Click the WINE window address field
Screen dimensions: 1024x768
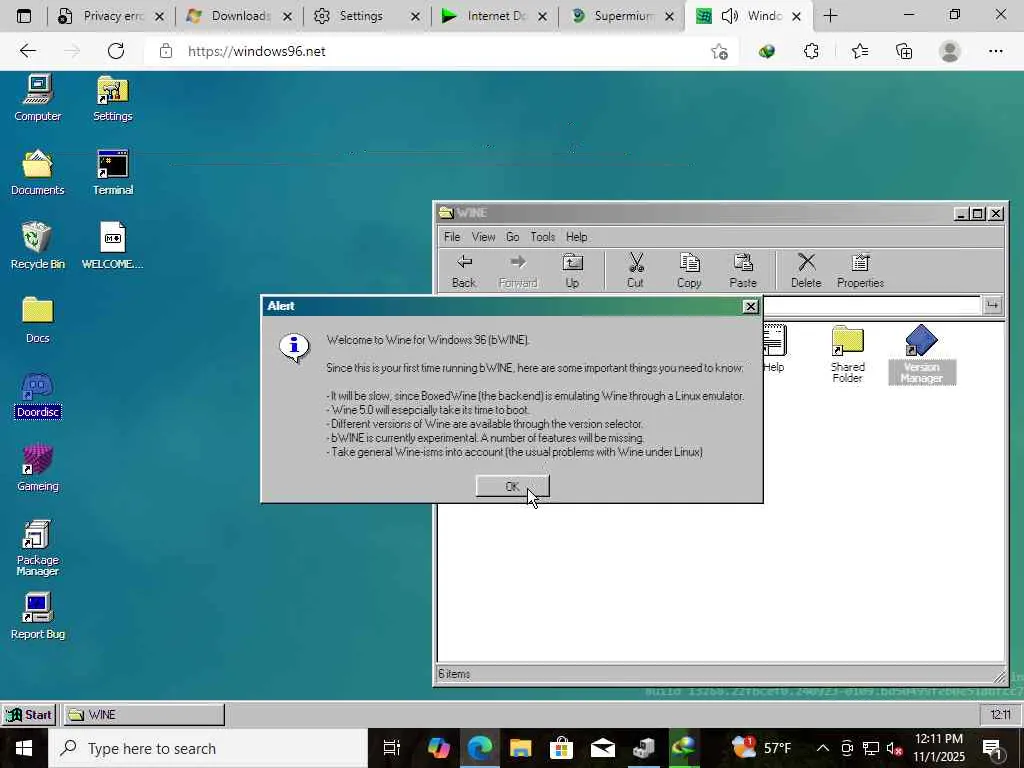[x=872, y=305]
